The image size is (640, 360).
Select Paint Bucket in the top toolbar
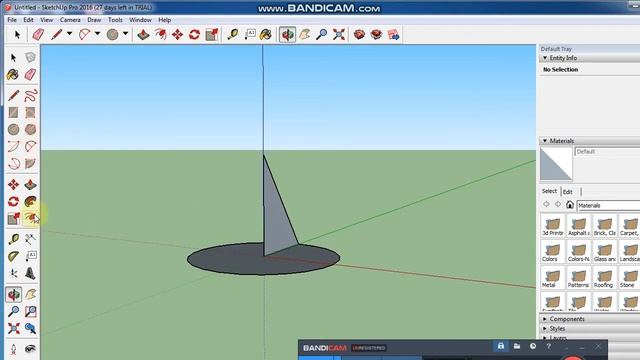click(266, 35)
